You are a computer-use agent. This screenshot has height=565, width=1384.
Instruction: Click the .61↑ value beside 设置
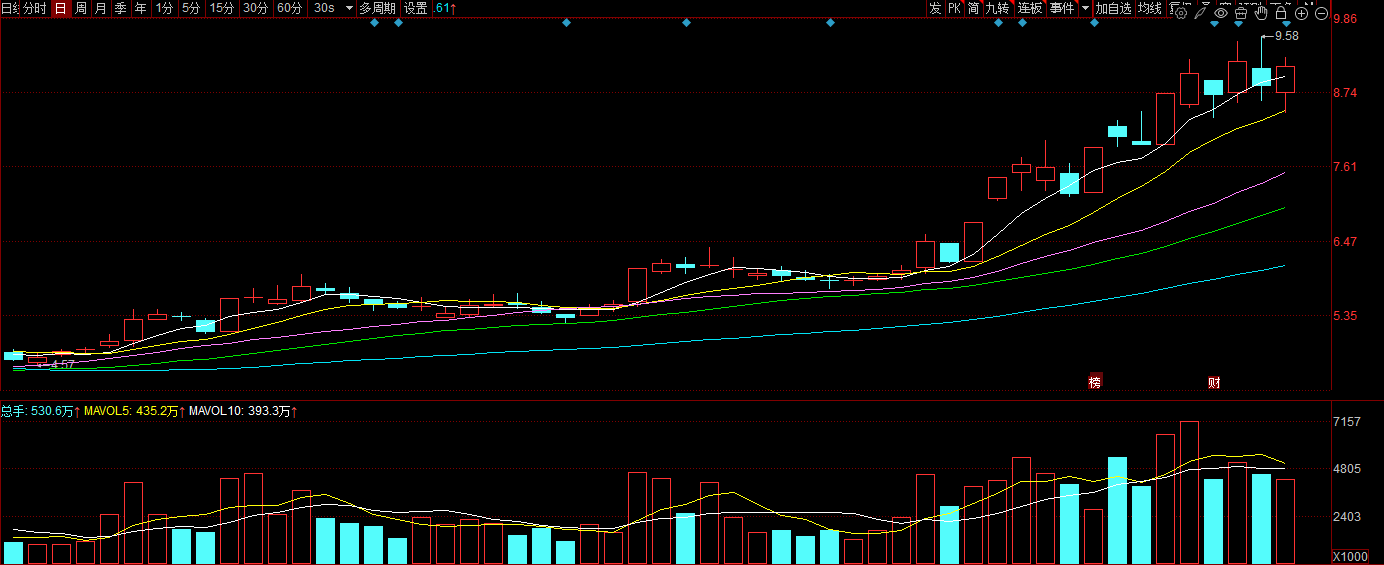coord(446,8)
